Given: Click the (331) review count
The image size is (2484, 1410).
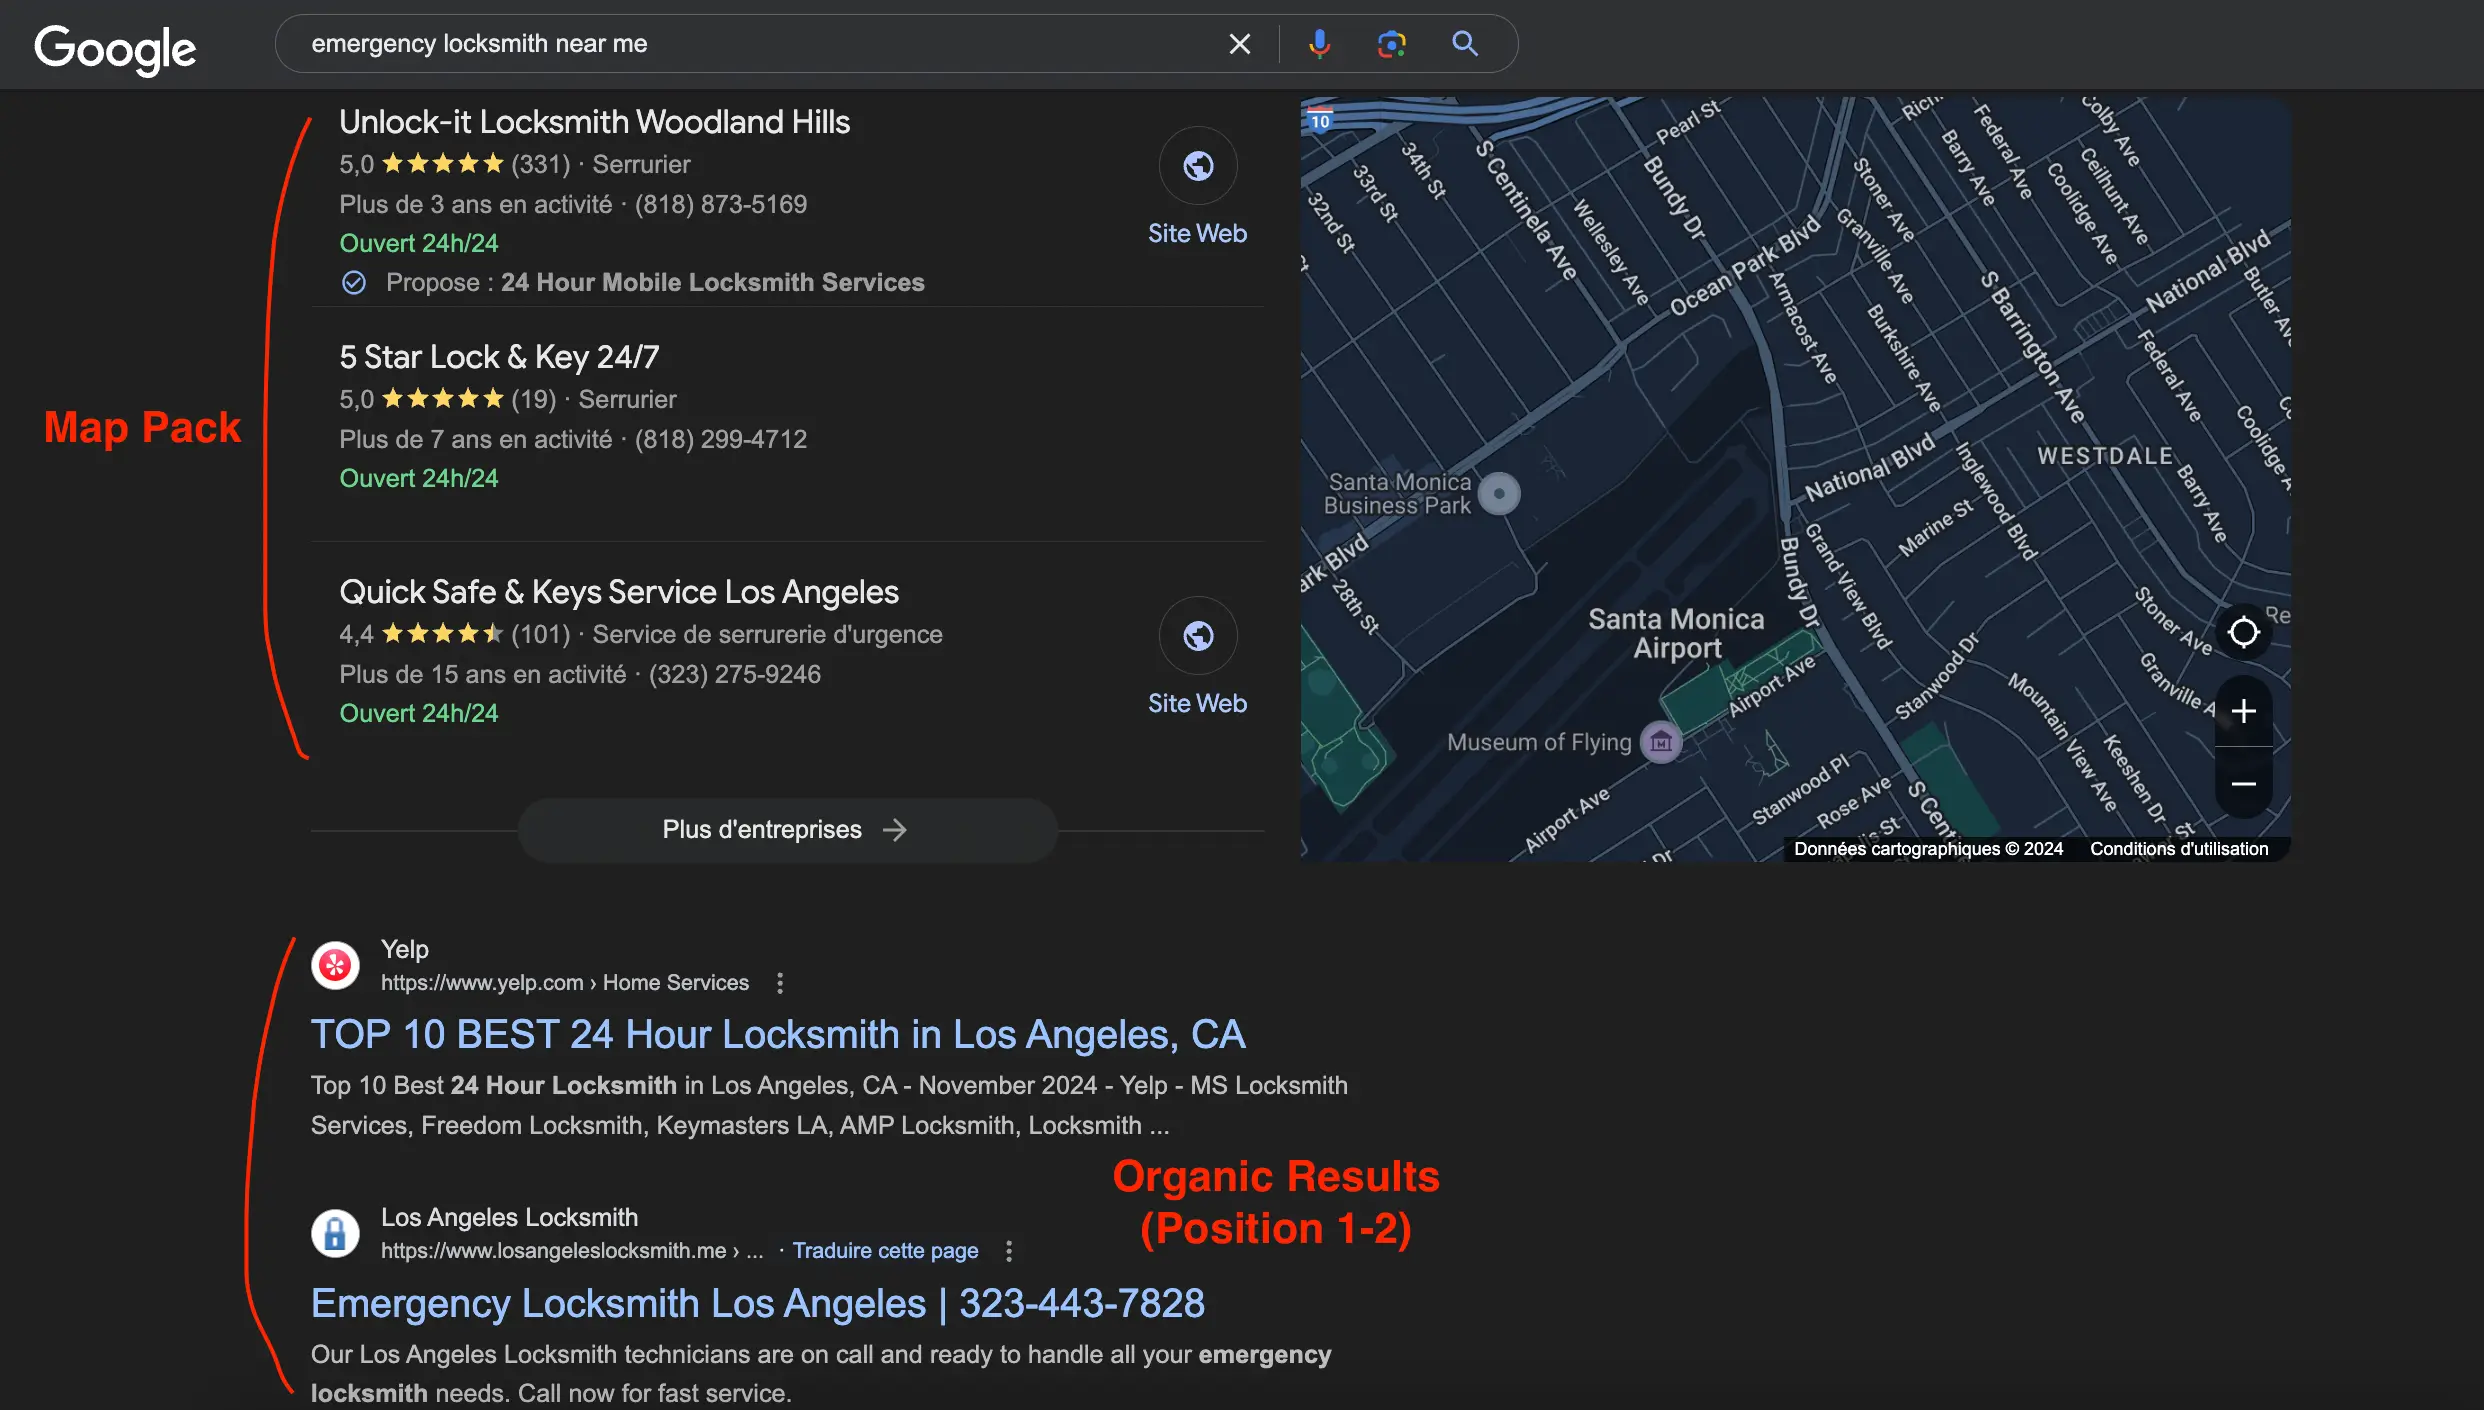Looking at the screenshot, I should tap(540, 164).
